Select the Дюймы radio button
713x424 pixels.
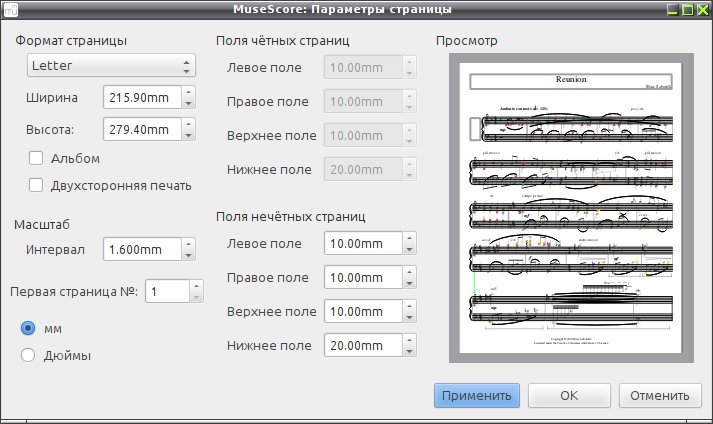[x=28, y=355]
